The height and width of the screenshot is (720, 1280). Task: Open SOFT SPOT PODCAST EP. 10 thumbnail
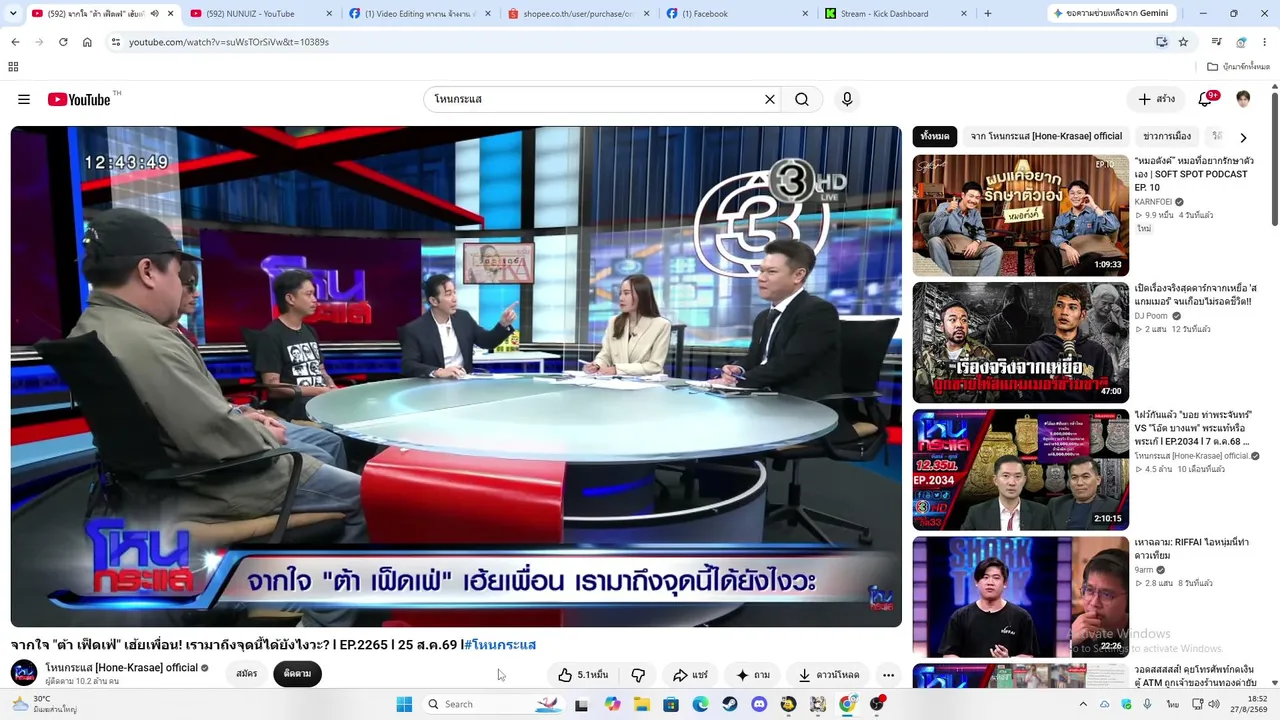[x=1020, y=215]
